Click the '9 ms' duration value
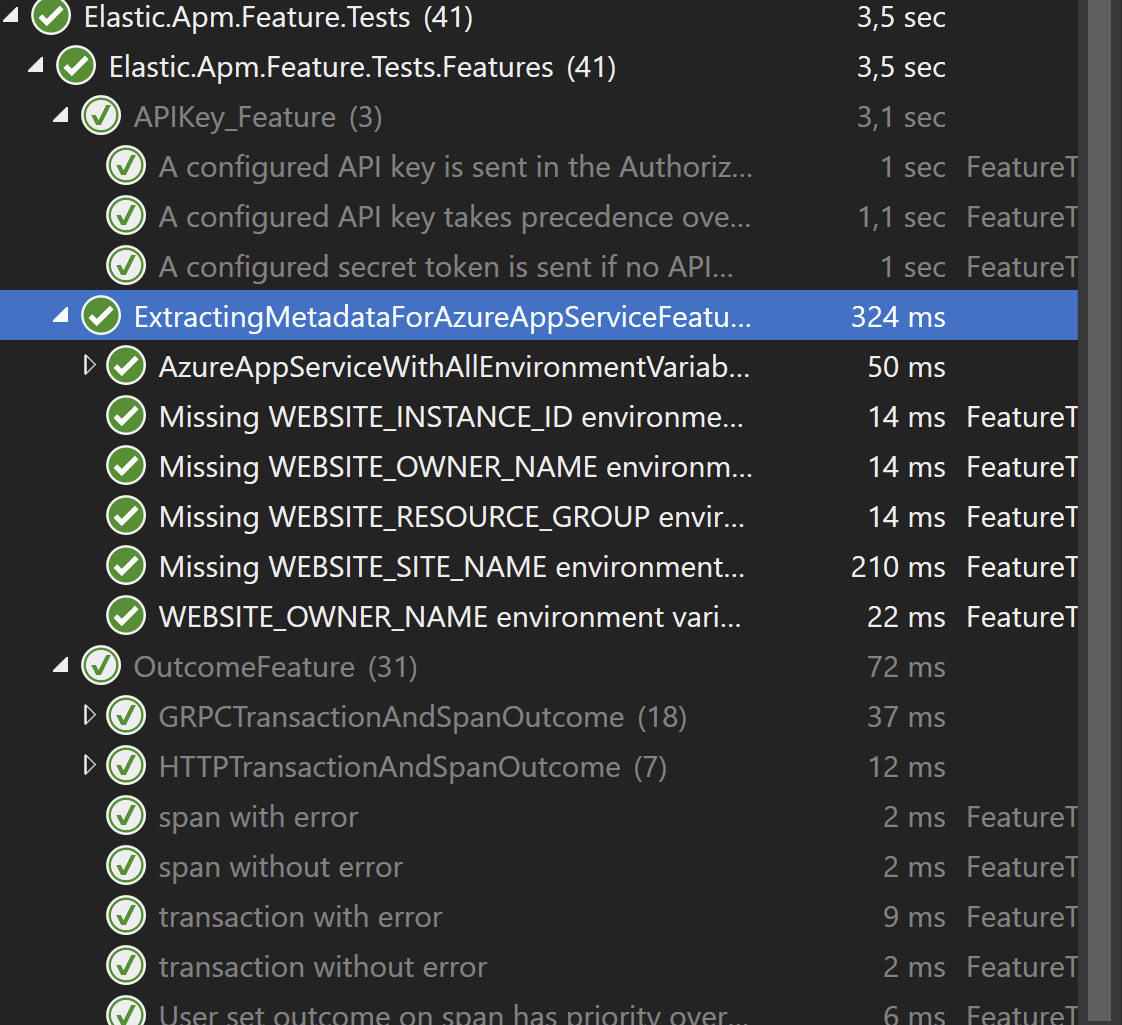This screenshot has width=1122, height=1025. [914, 916]
